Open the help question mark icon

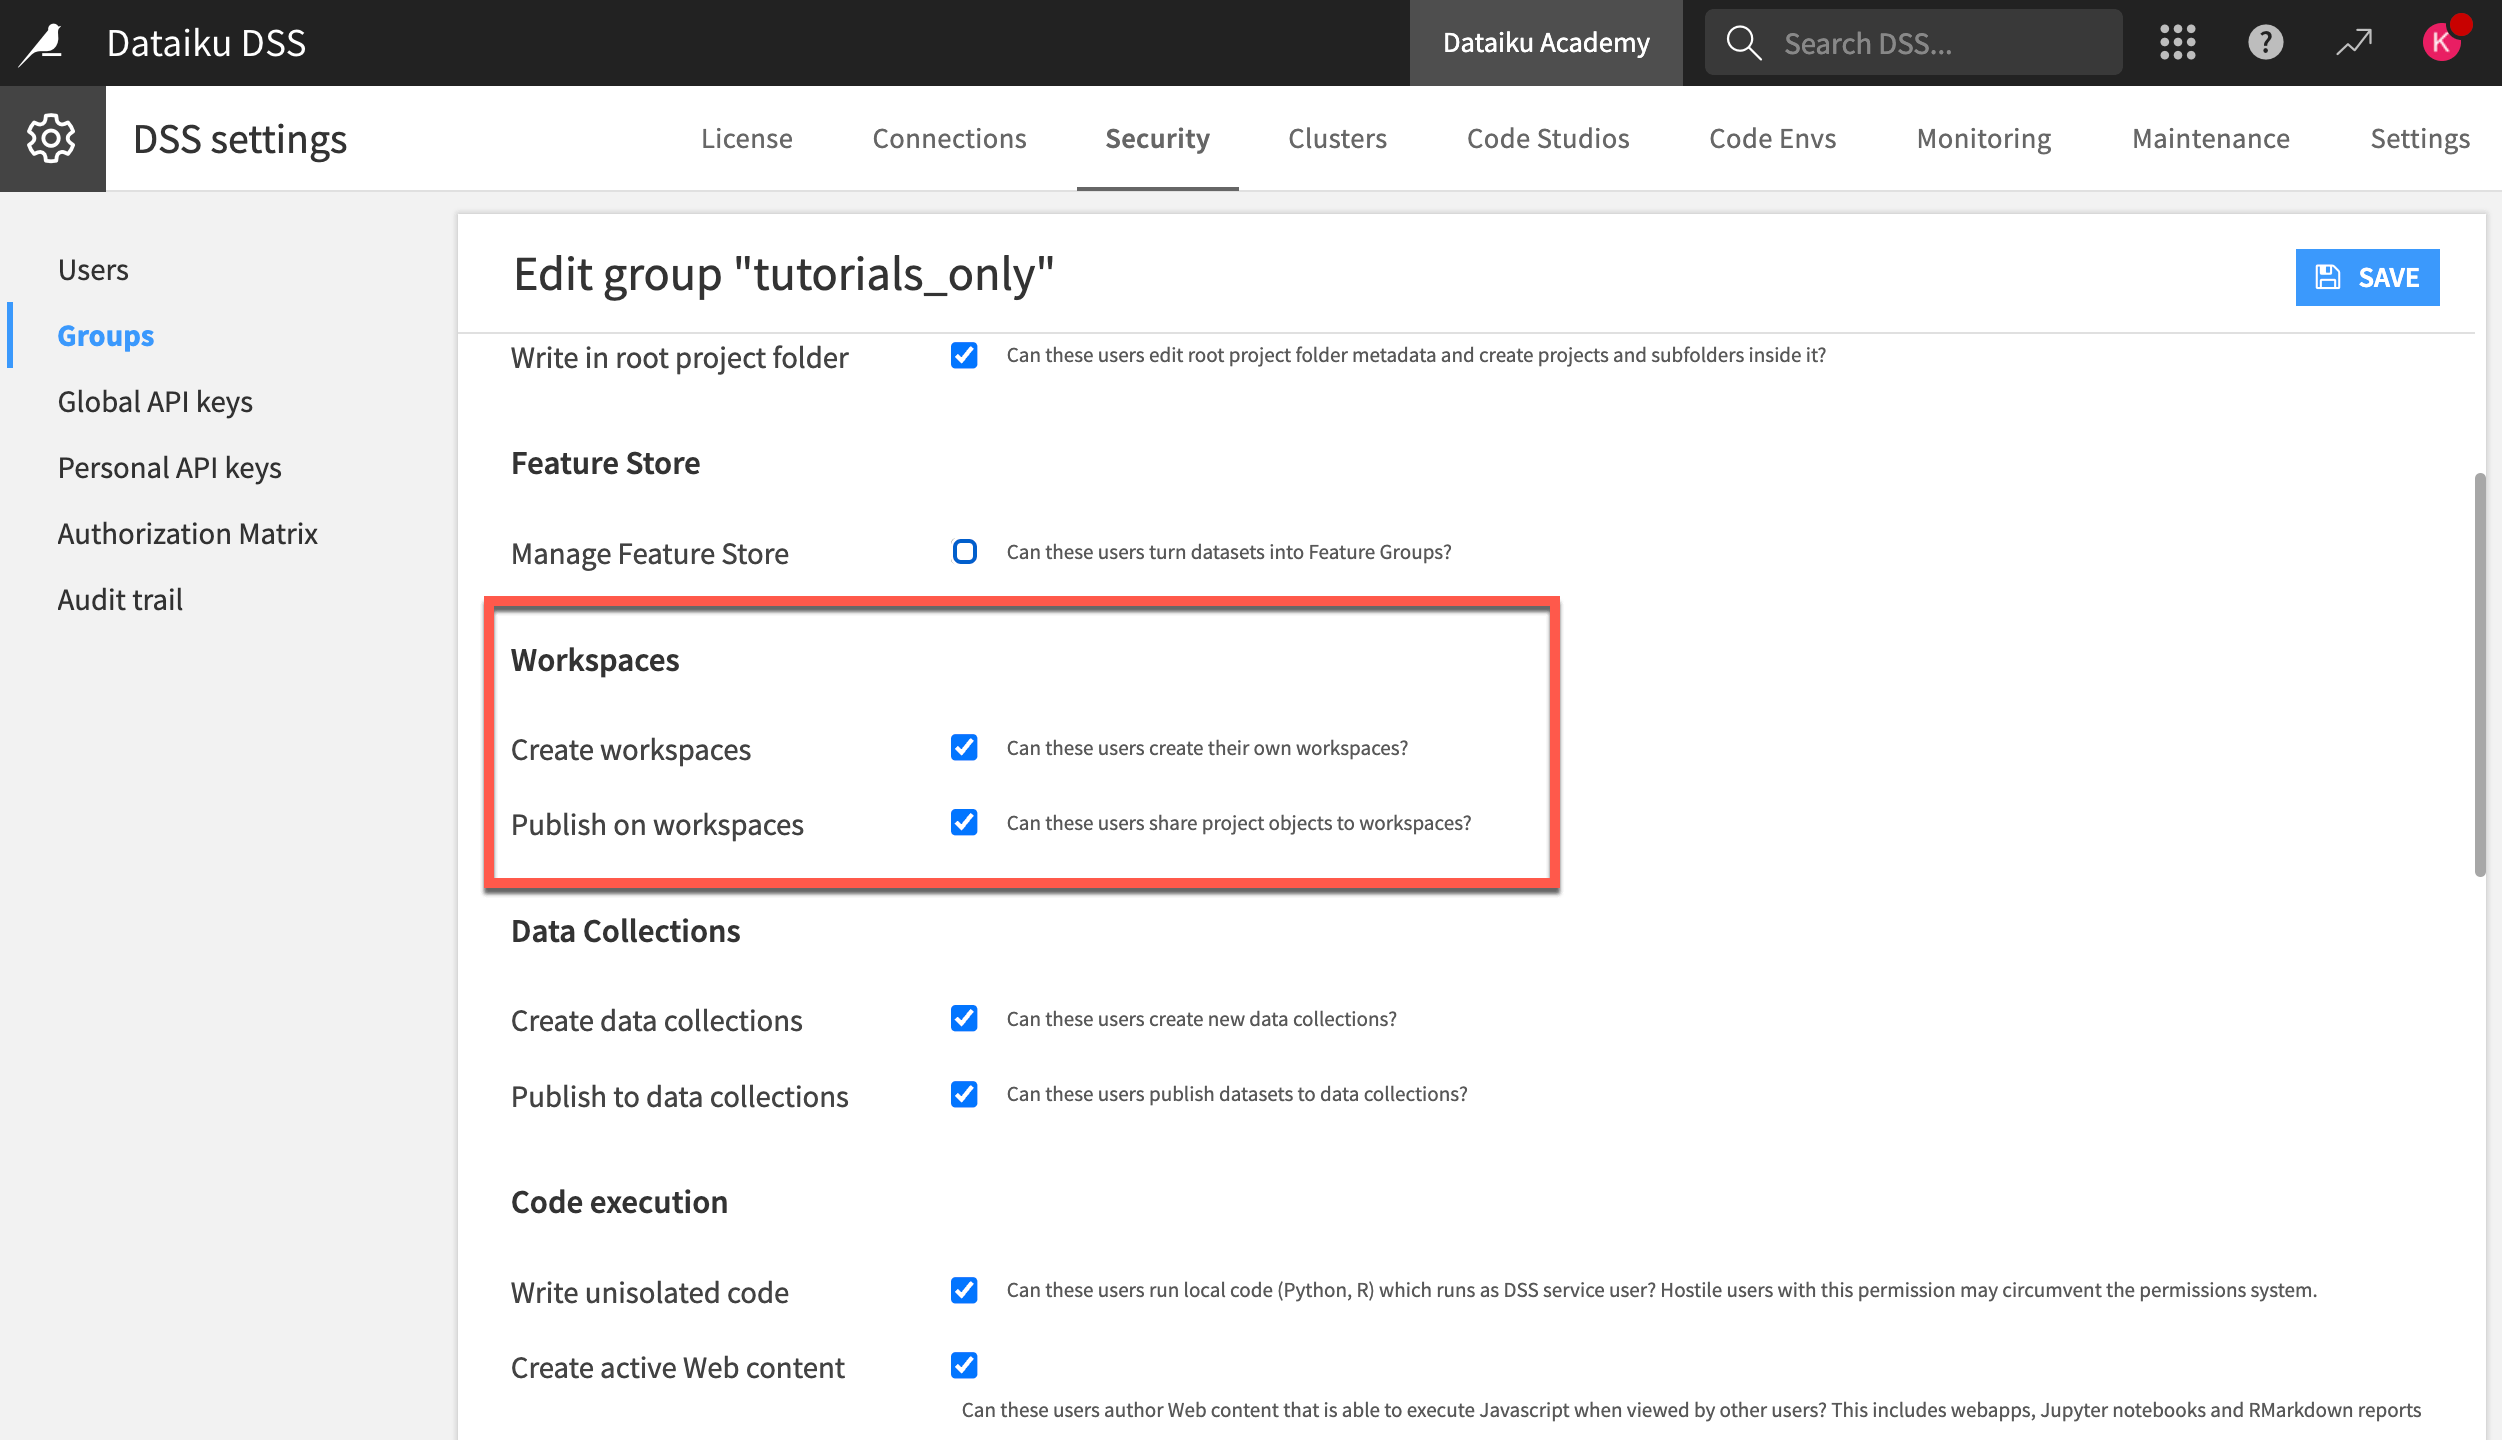click(2264, 42)
